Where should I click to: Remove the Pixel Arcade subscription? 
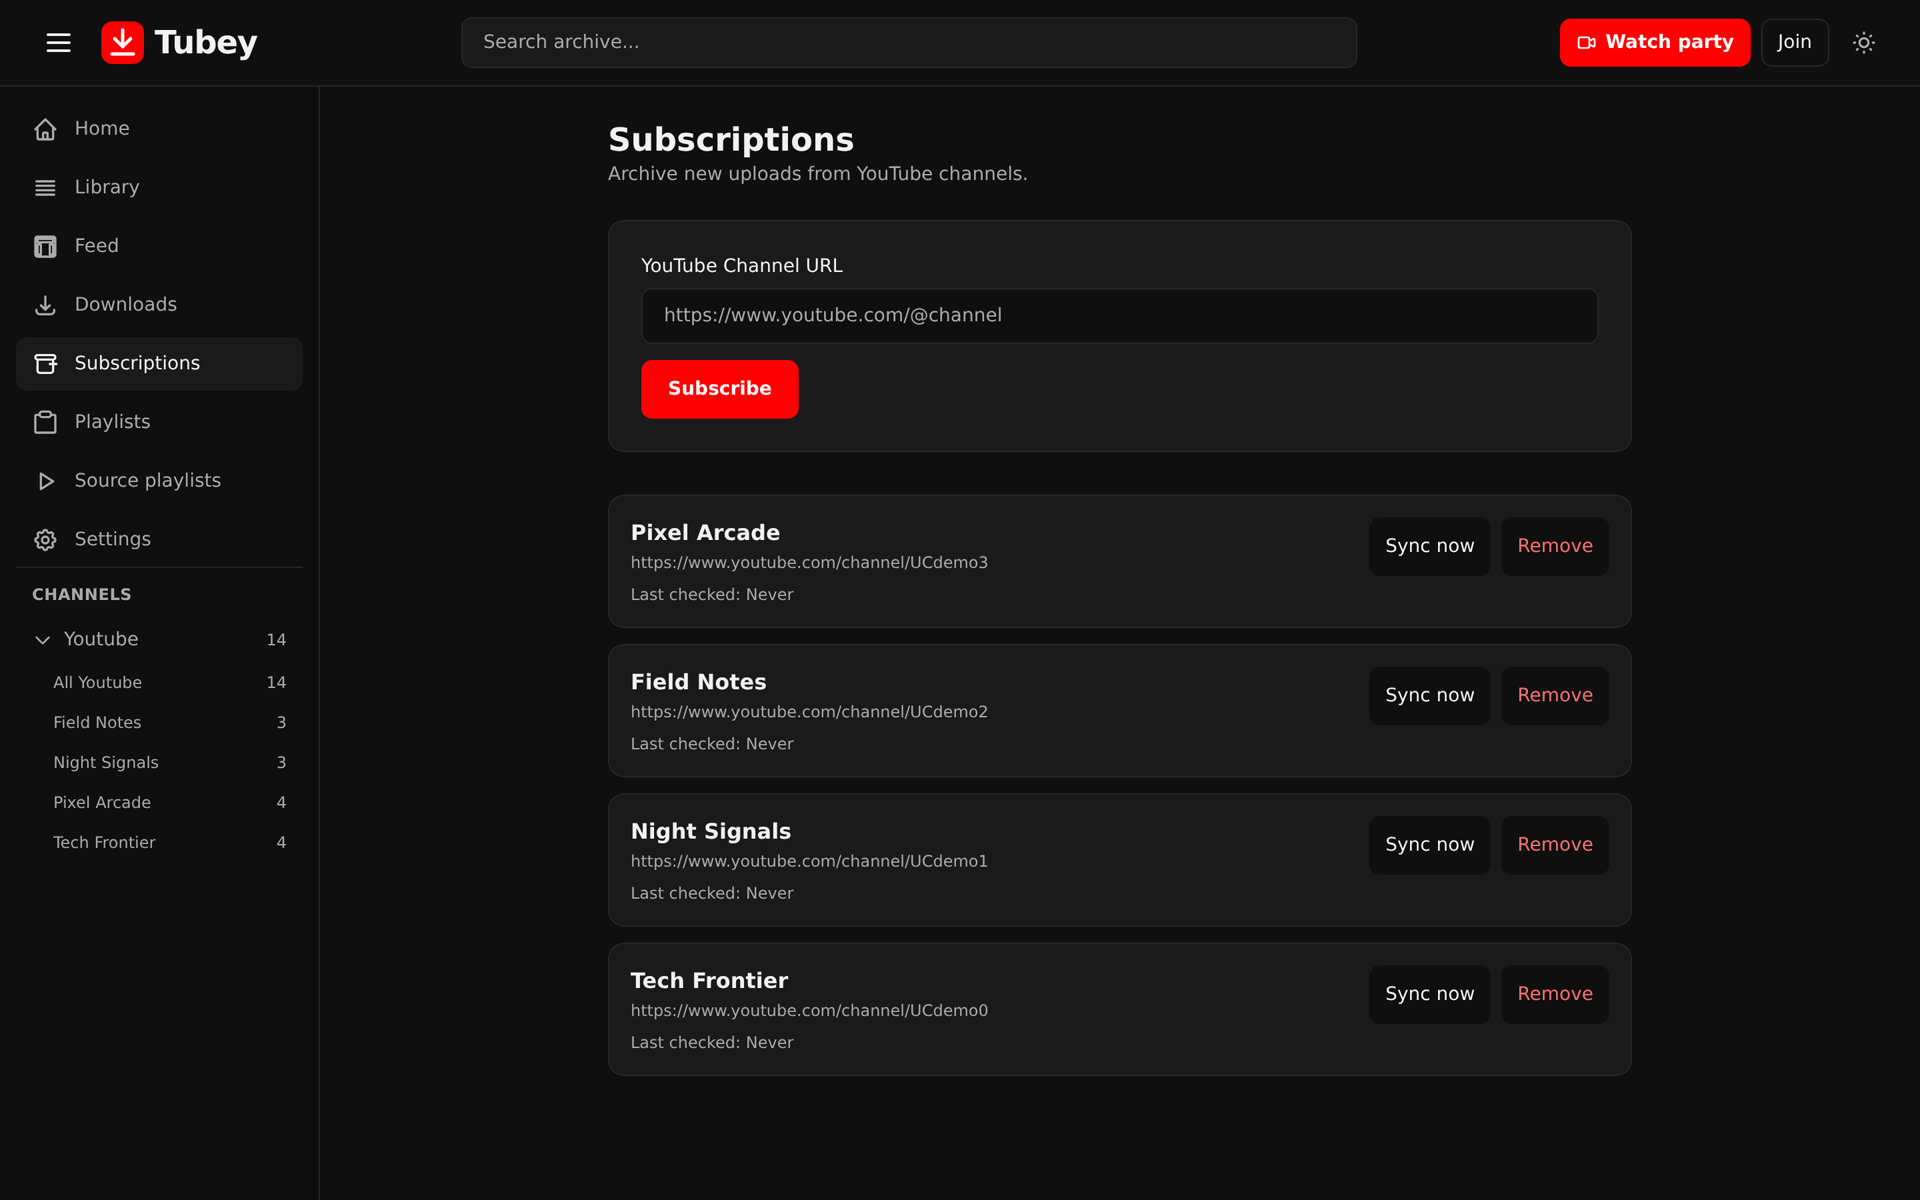[1554, 546]
